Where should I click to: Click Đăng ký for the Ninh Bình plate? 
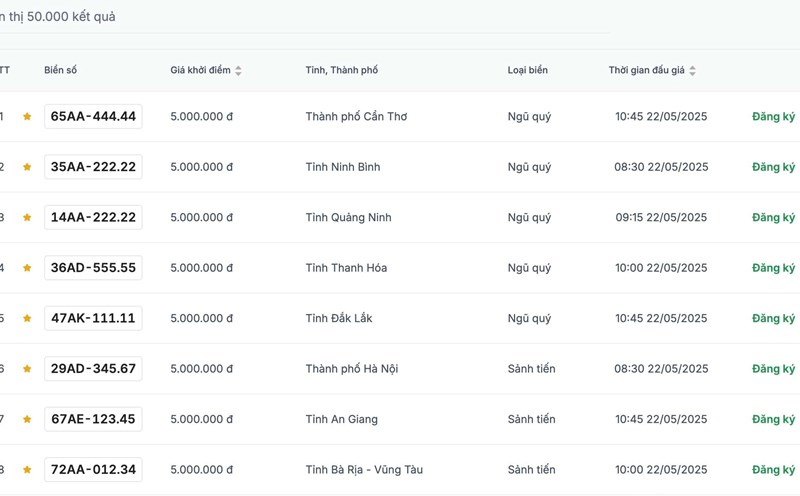coord(774,167)
